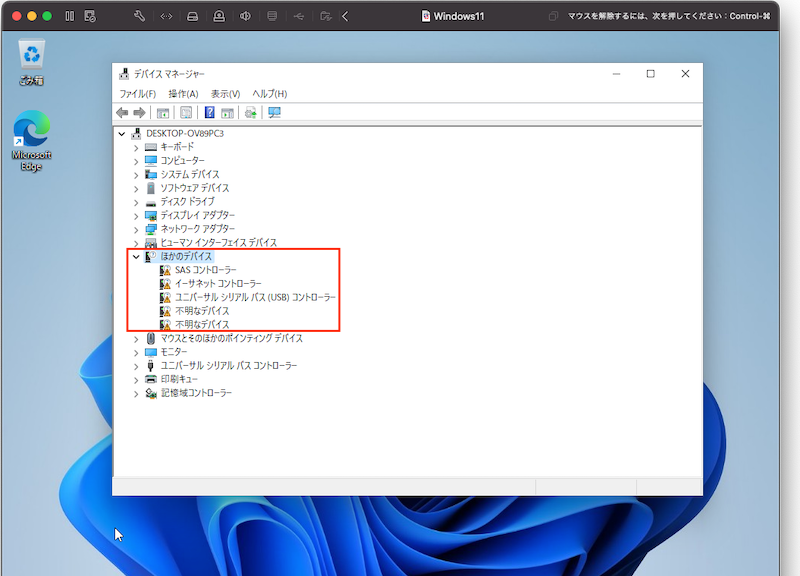The image size is (800, 576).
Task: Expand the システム デバイス category
Action: click(136, 175)
